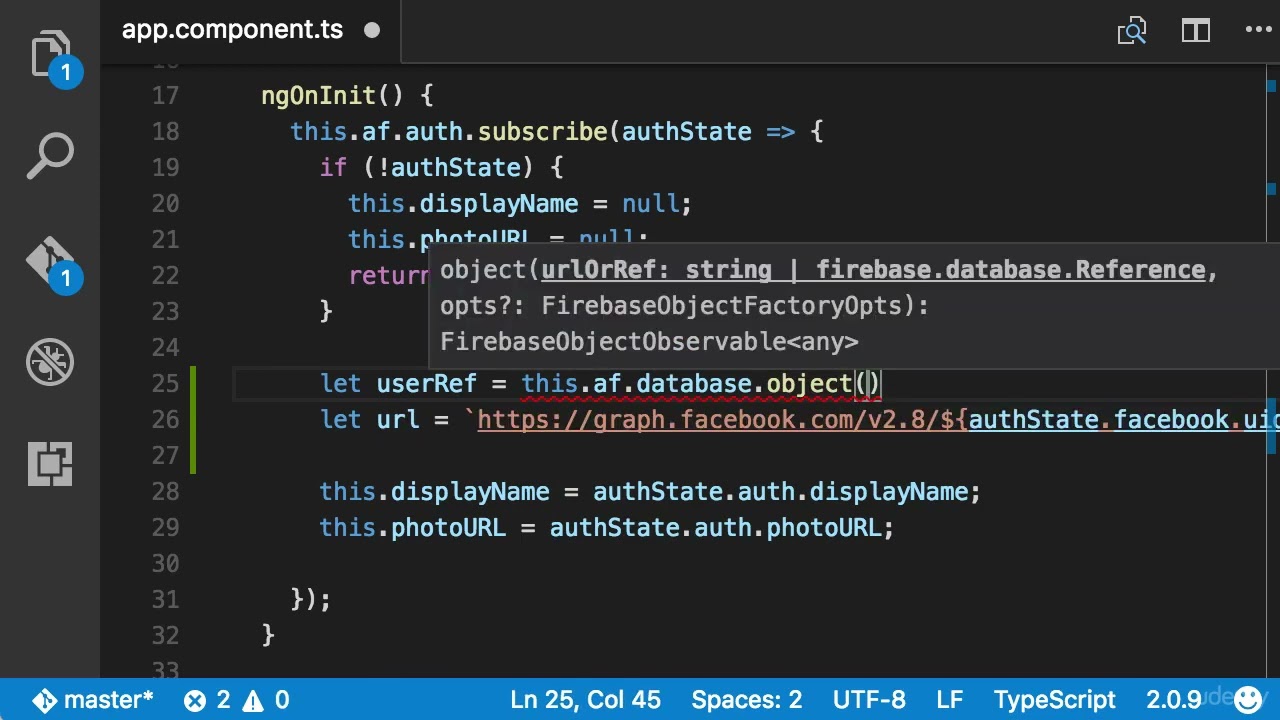Close unsaved app.component.ts via dot indicator
This screenshot has width=1280, height=720.
coord(372,30)
